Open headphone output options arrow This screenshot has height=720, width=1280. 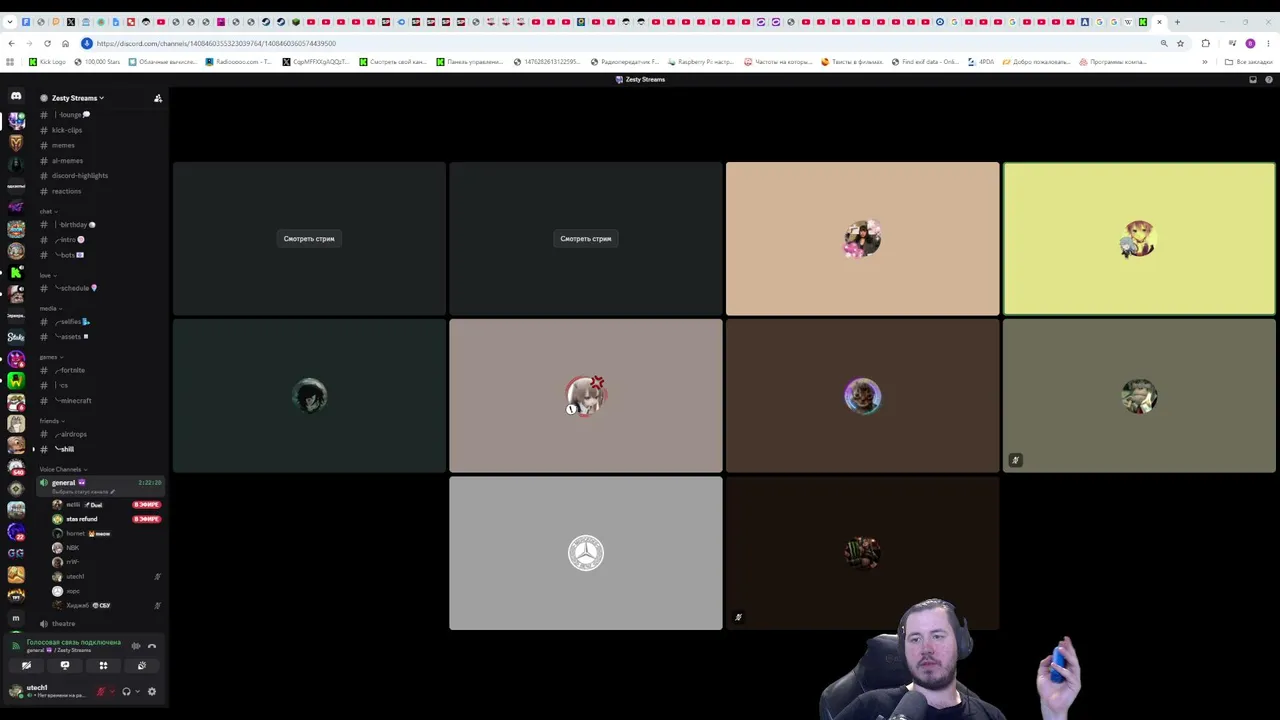(138, 691)
